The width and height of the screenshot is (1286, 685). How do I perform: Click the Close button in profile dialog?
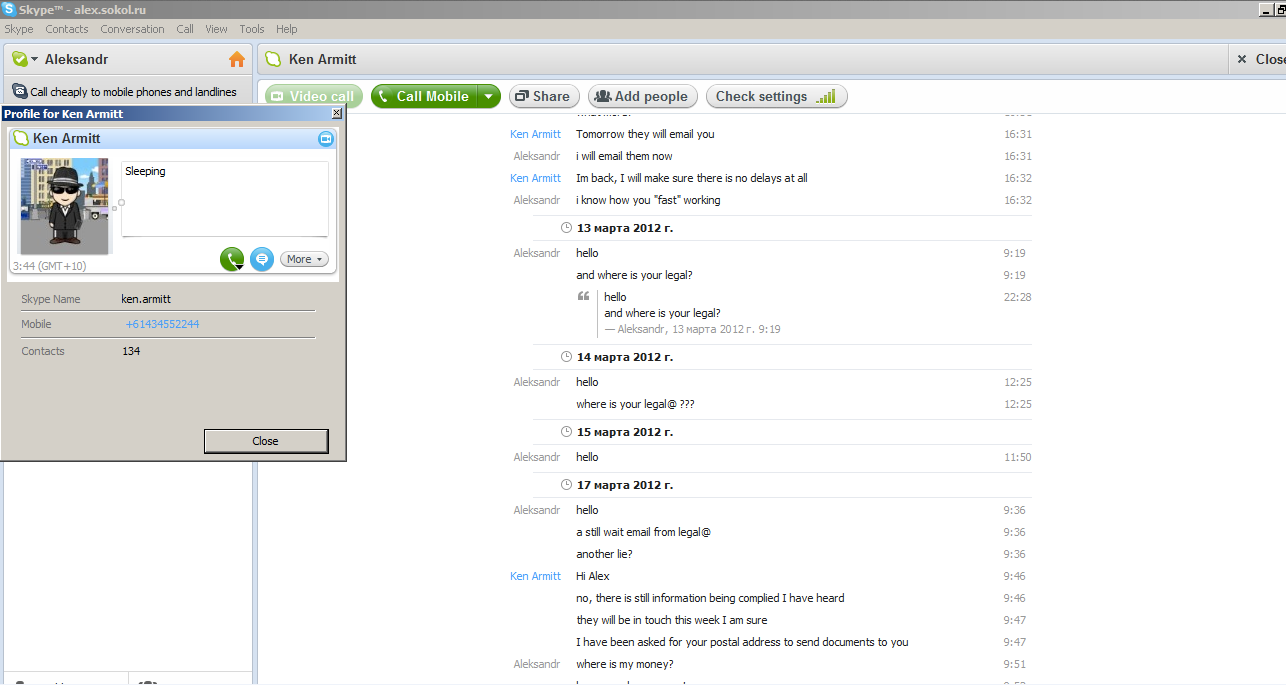coord(266,441)
